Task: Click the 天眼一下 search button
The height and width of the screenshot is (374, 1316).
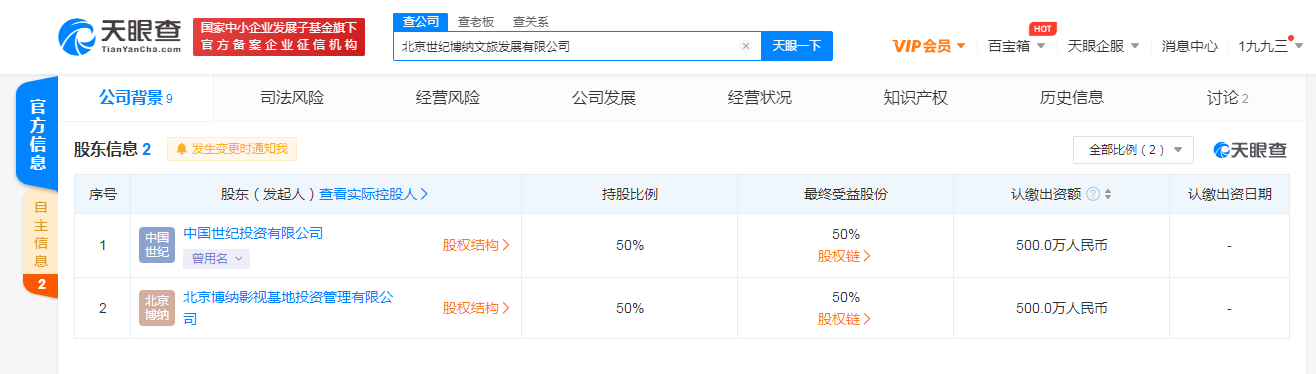Action: pyautogui.click(x=797, y=46)
